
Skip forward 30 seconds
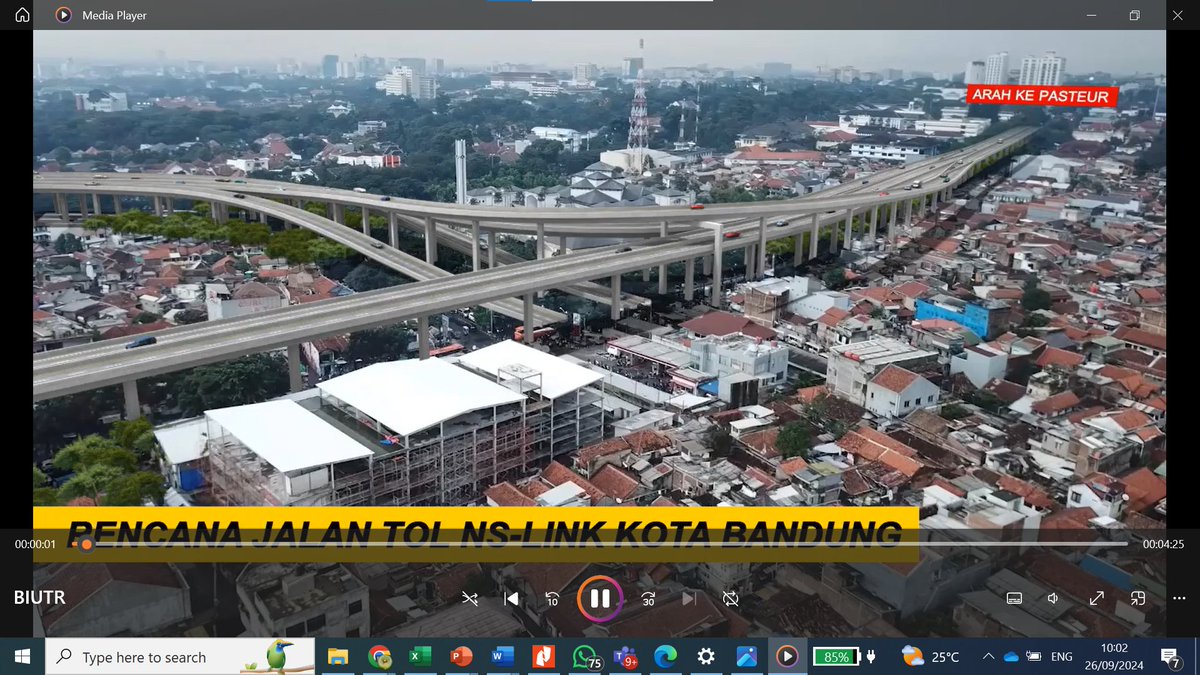point(648,598)
